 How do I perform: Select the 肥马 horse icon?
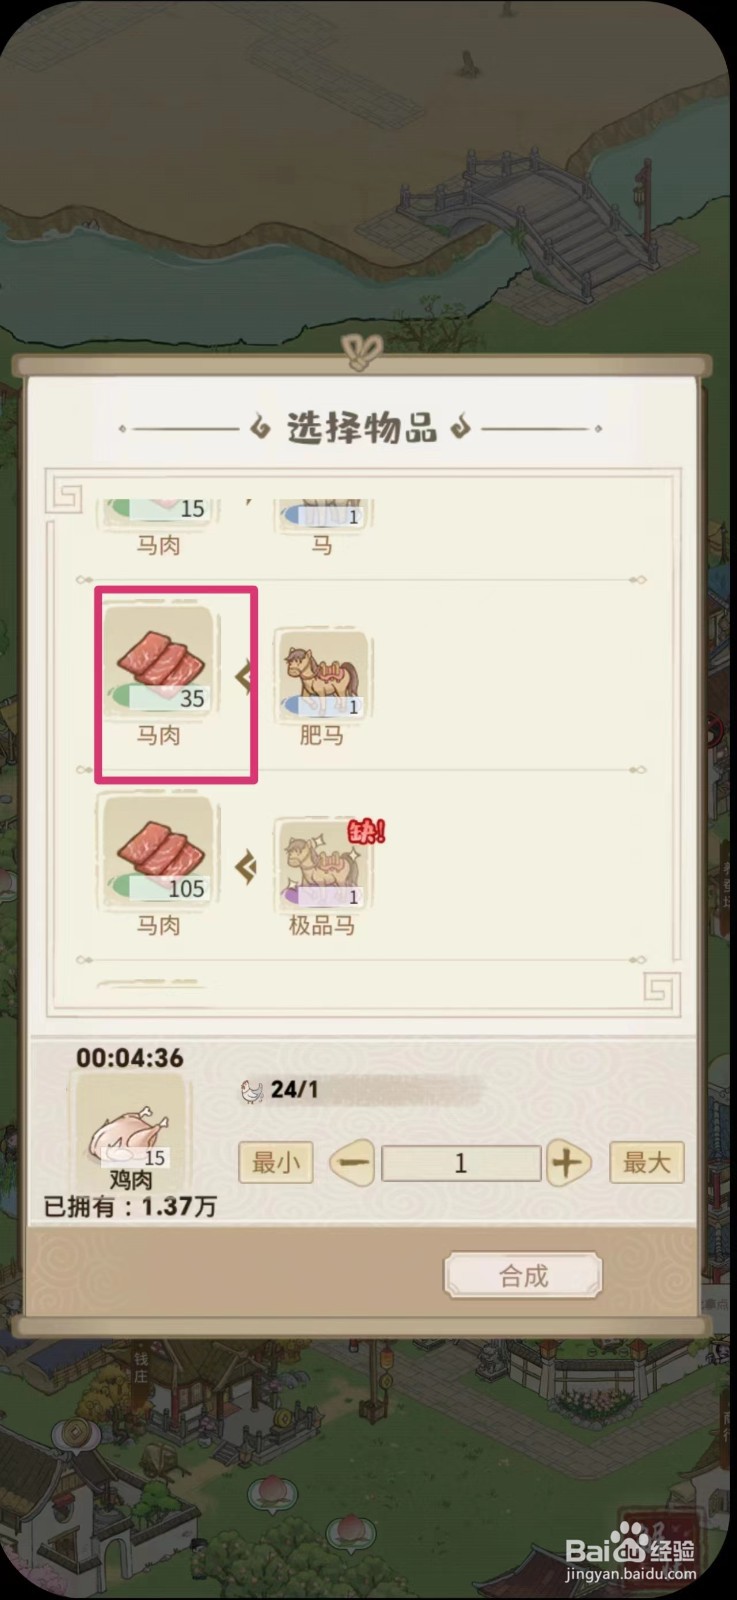[322, 675]
